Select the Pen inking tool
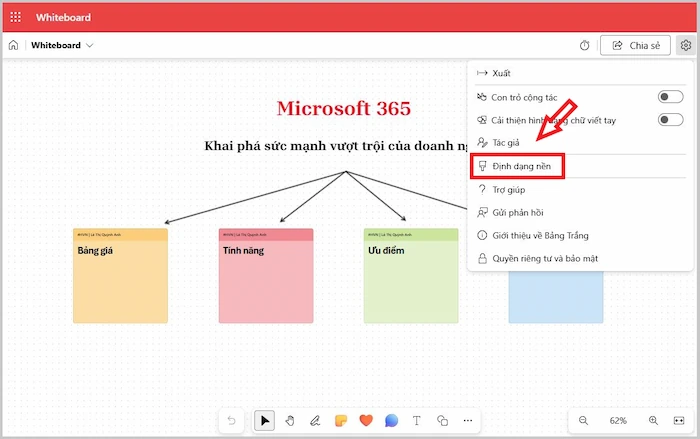This screenshot has height=439, width=700. click(315, 420)
